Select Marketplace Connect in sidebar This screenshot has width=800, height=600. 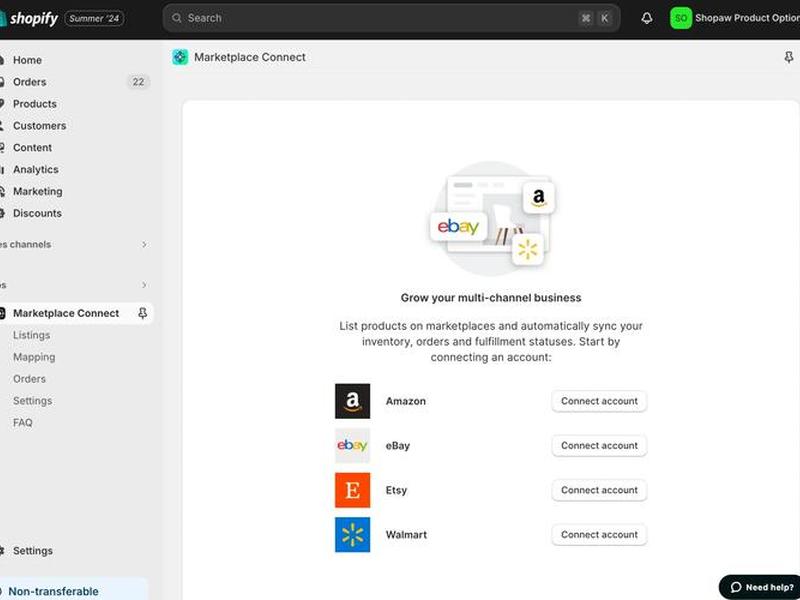[66, 313]
